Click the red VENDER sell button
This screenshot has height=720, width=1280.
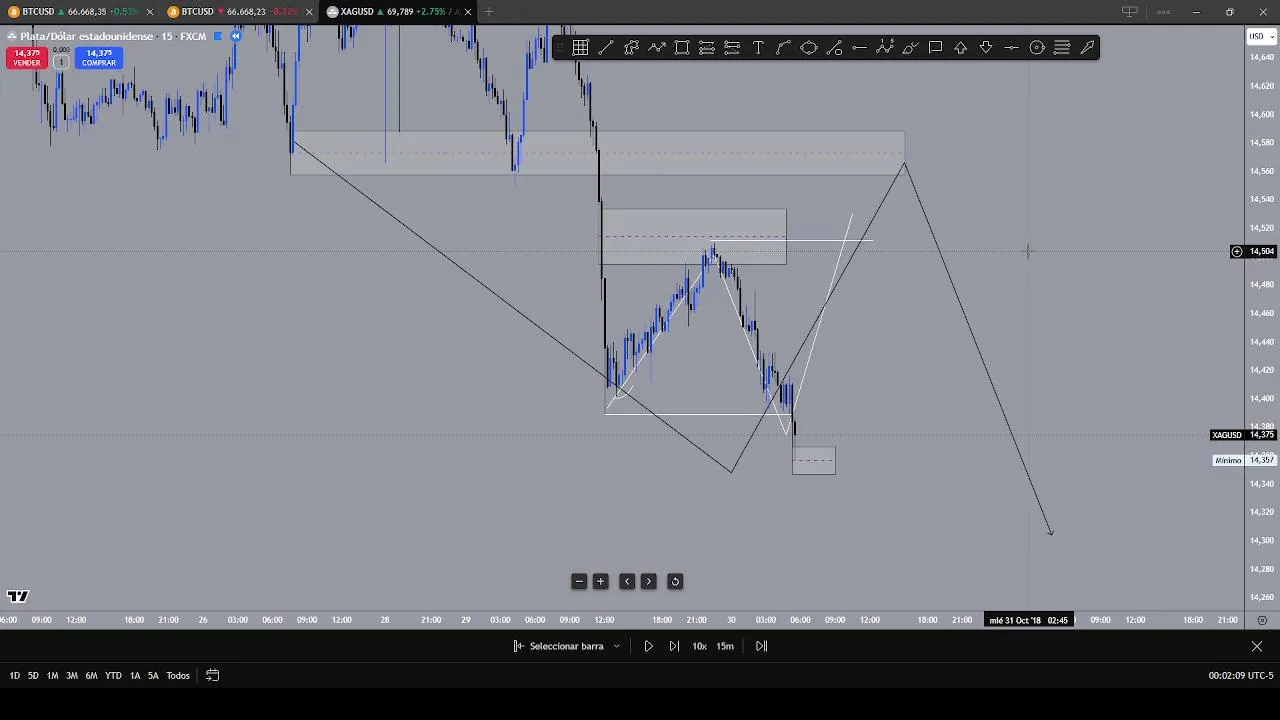point(26,58)
